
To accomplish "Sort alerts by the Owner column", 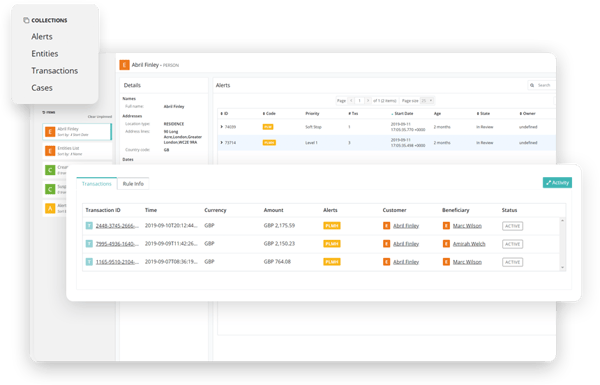I will coord(527,114).
